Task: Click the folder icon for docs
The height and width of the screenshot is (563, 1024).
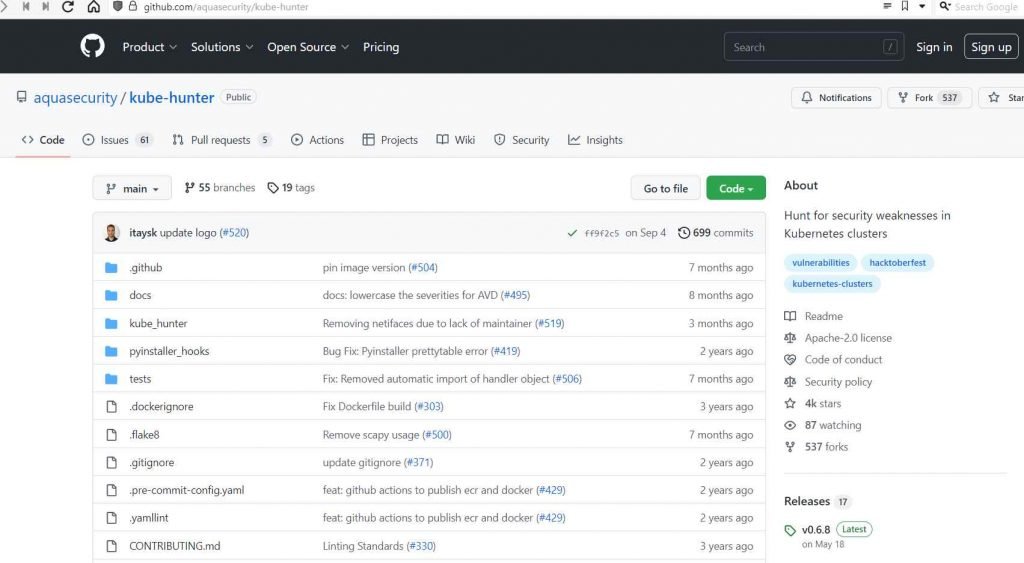Action: (111, 295)
